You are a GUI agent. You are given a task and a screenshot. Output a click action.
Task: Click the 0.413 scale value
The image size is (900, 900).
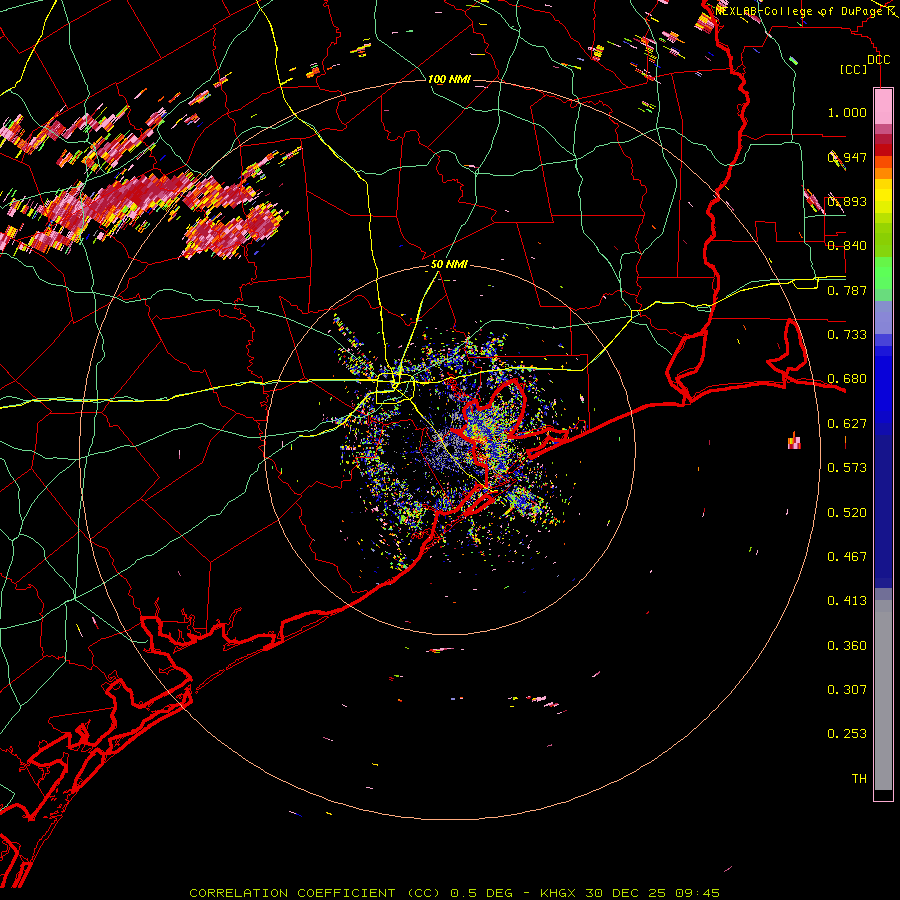[847, 601]
